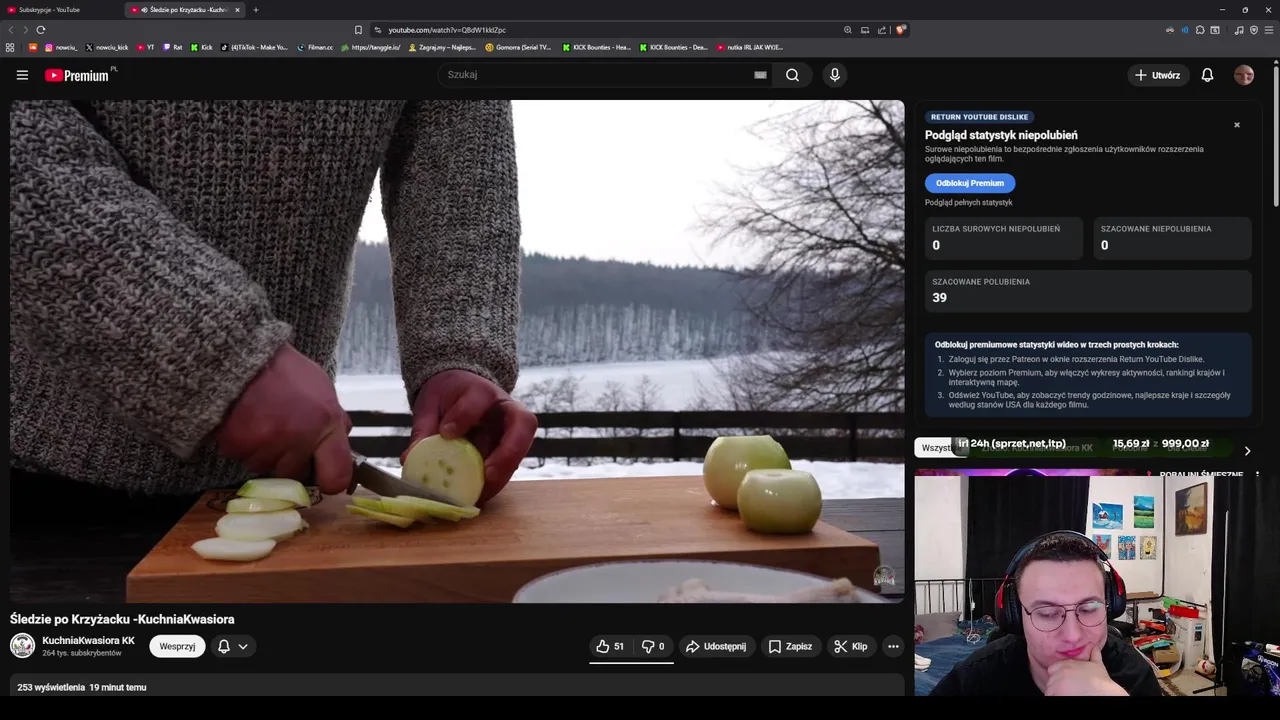Open more actions three-dot menu under video

[893, 647]
